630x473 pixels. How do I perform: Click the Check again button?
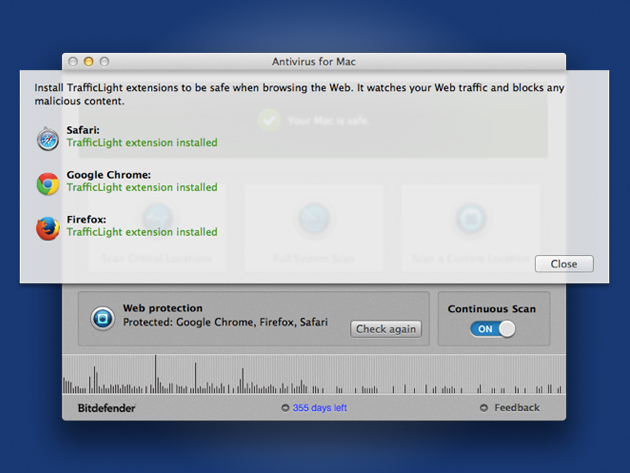[386, 329]
